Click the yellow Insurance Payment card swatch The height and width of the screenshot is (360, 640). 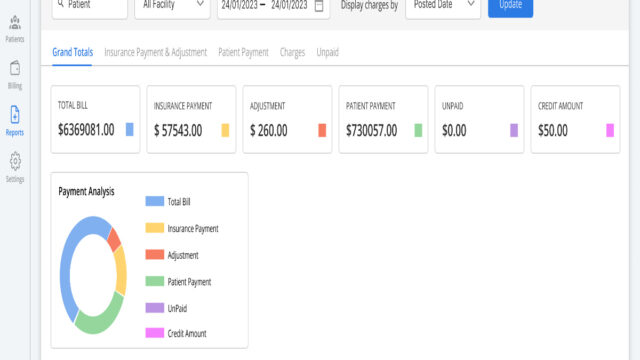pyautogui.click(x=225, y=130)
